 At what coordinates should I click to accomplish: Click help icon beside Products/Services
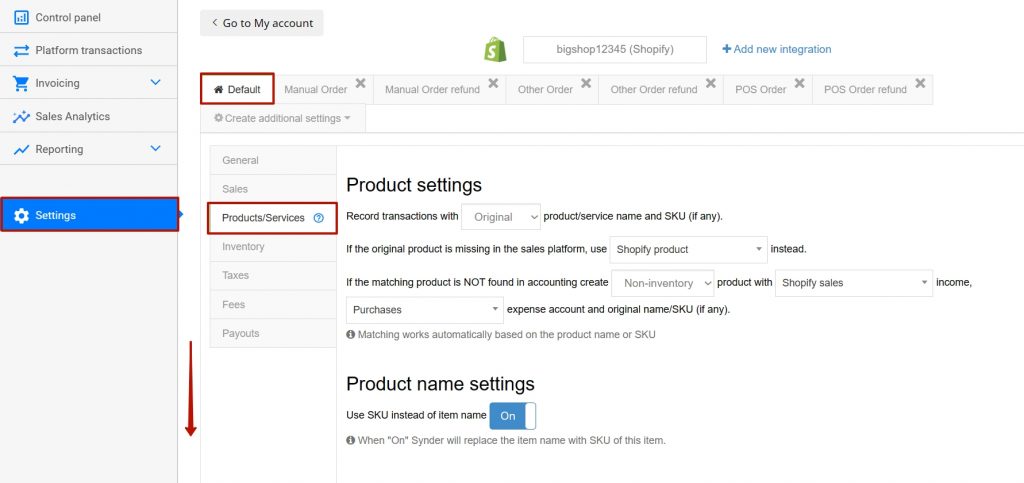point(319,218)
